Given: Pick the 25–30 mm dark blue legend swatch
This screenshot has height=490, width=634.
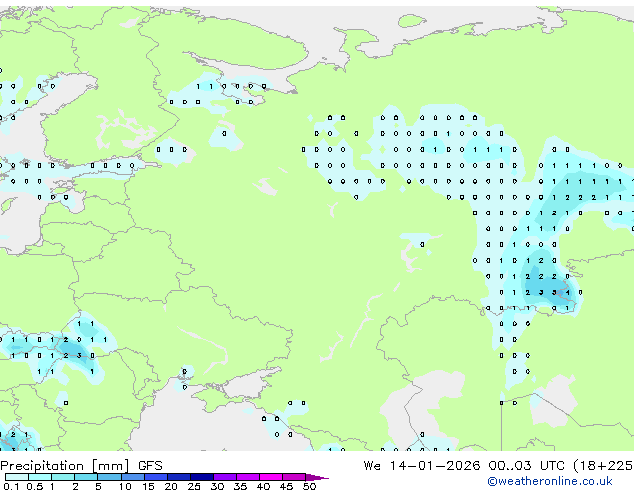Looking at the screenshot, I should point(202,477).
